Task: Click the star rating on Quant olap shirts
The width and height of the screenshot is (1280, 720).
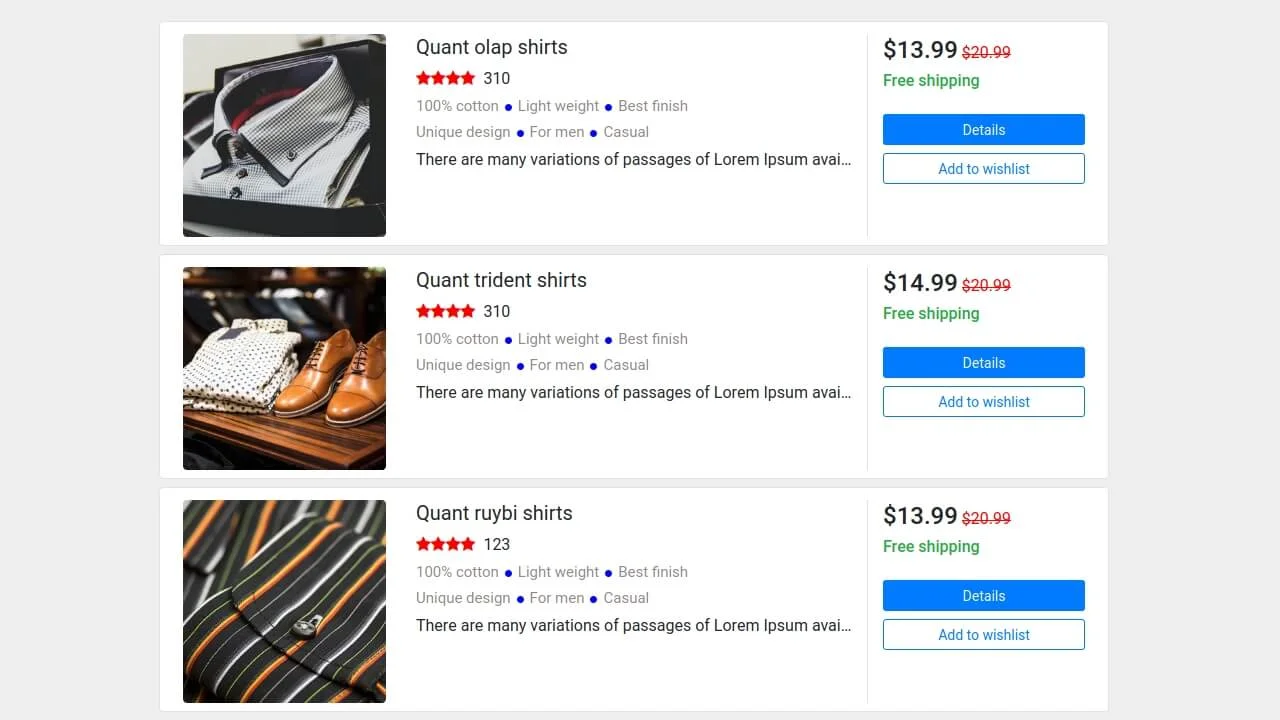Action: 446,77
